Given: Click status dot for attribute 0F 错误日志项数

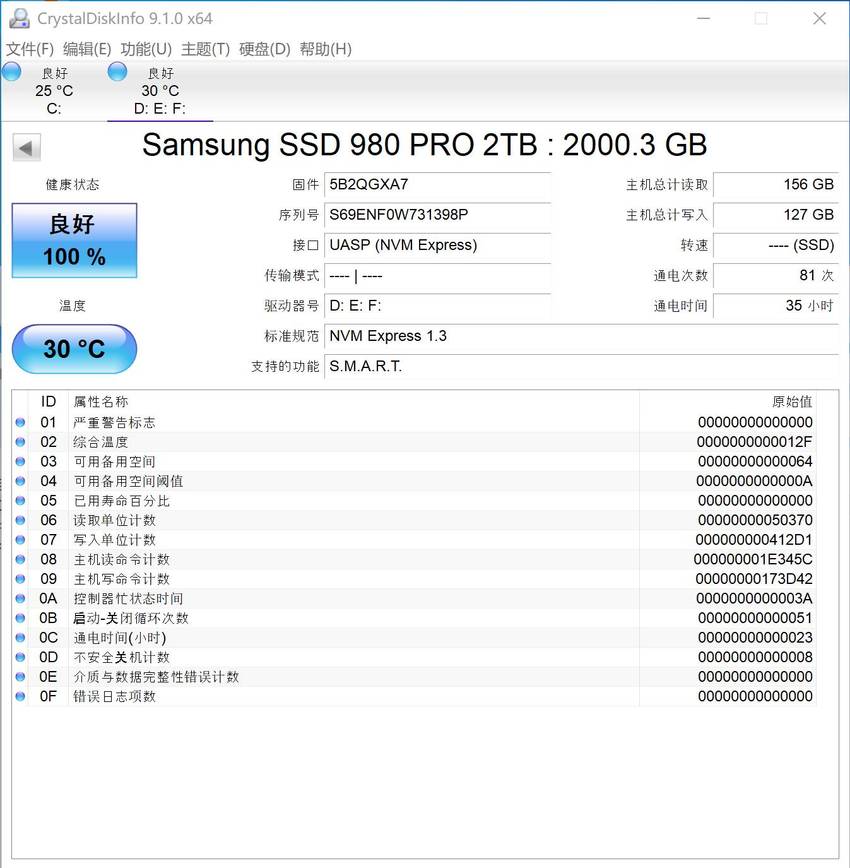Looking at the screenshot, I should 20,696.
